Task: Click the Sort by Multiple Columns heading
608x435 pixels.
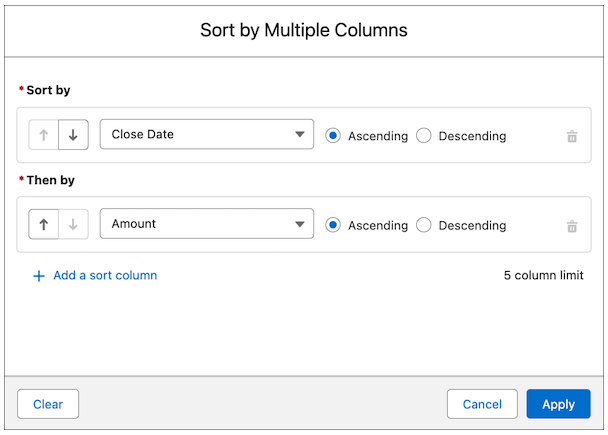Action: click(304, 30)
